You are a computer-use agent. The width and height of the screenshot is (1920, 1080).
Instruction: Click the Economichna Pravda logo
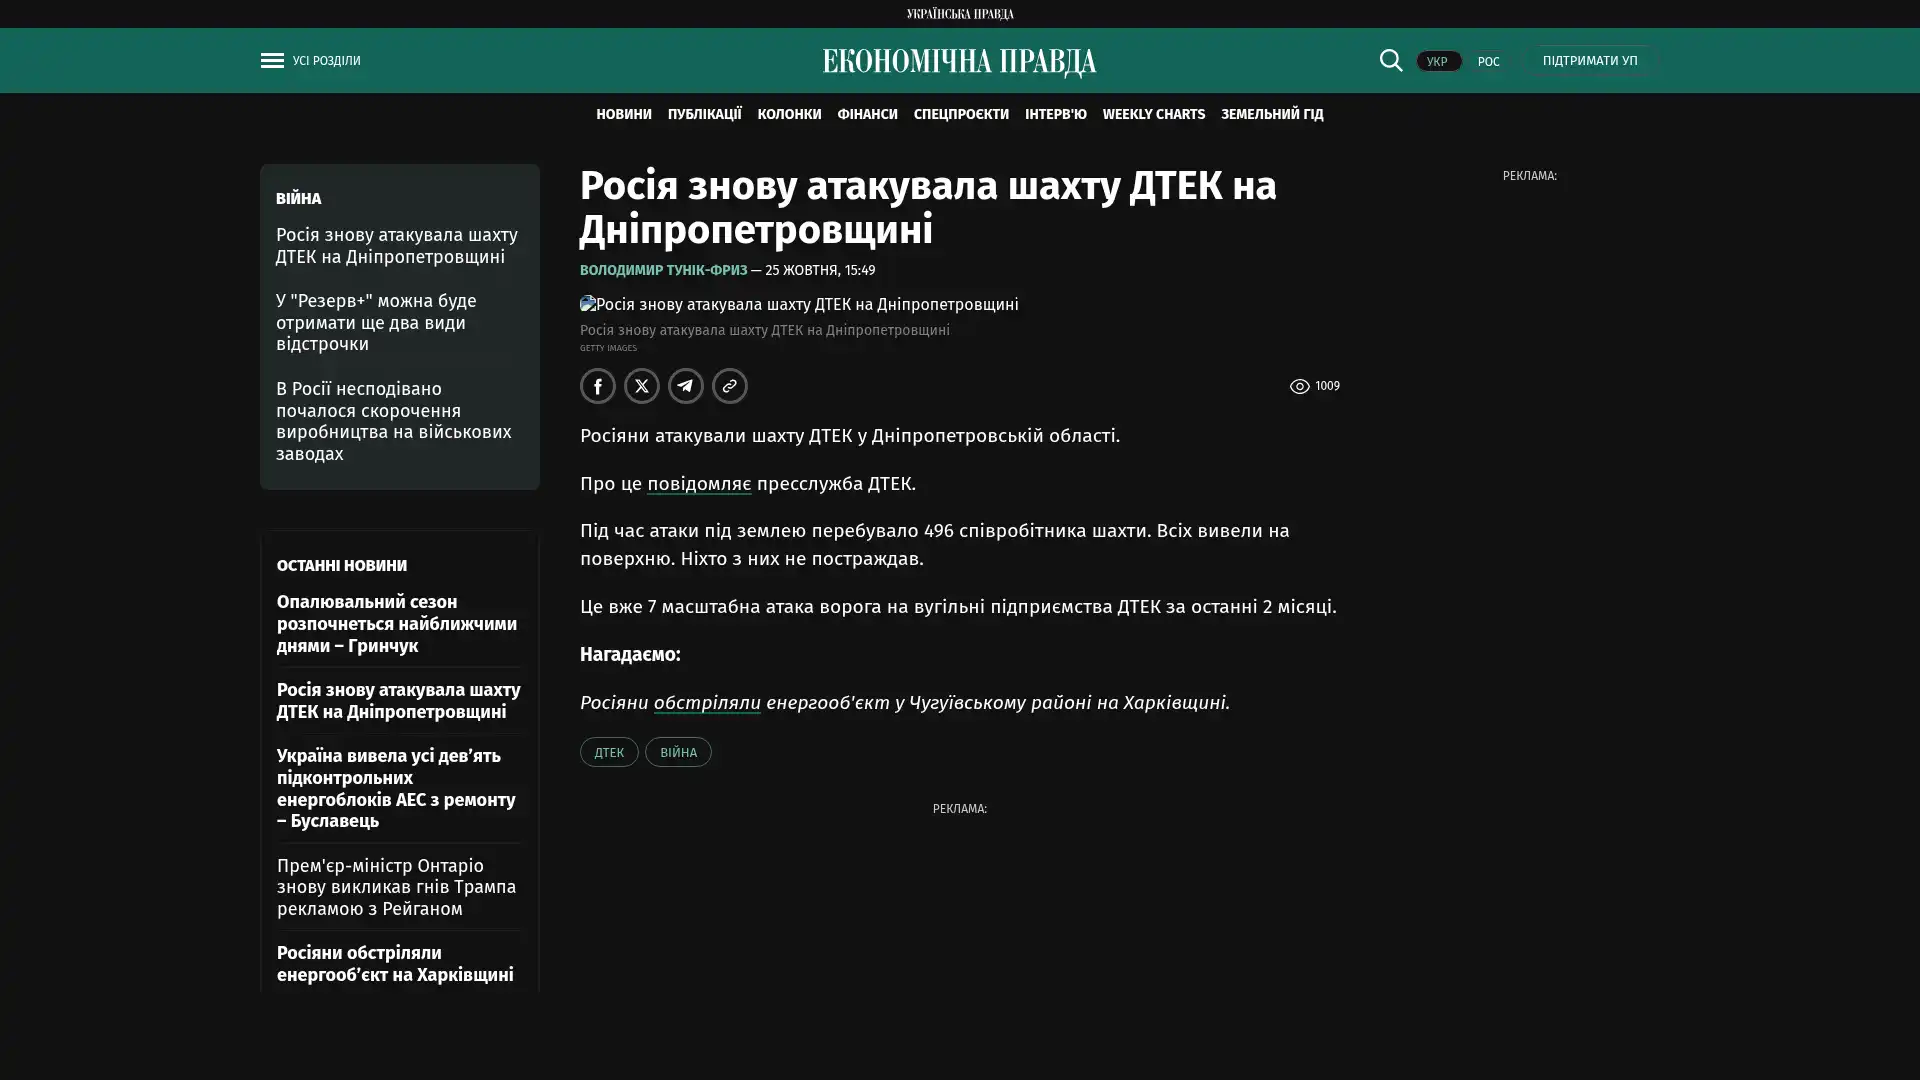959,62
